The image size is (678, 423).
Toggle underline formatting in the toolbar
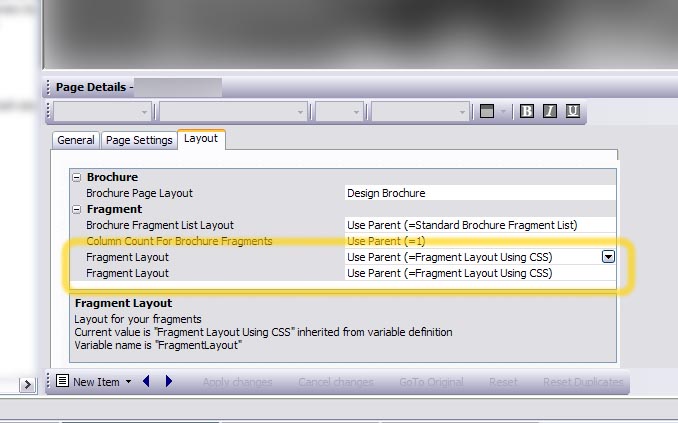point(572,112)
